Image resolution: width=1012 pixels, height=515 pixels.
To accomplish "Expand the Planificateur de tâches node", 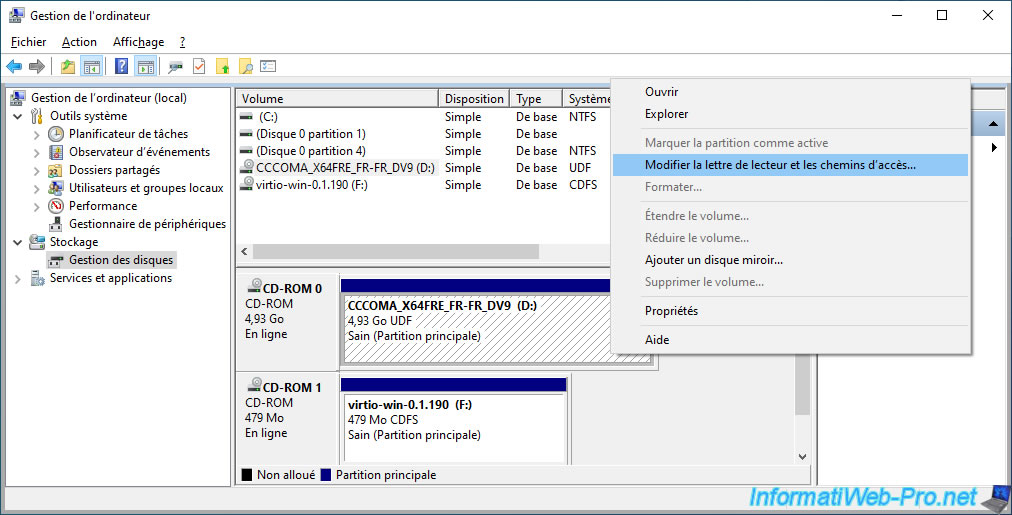I will point(36,135).
